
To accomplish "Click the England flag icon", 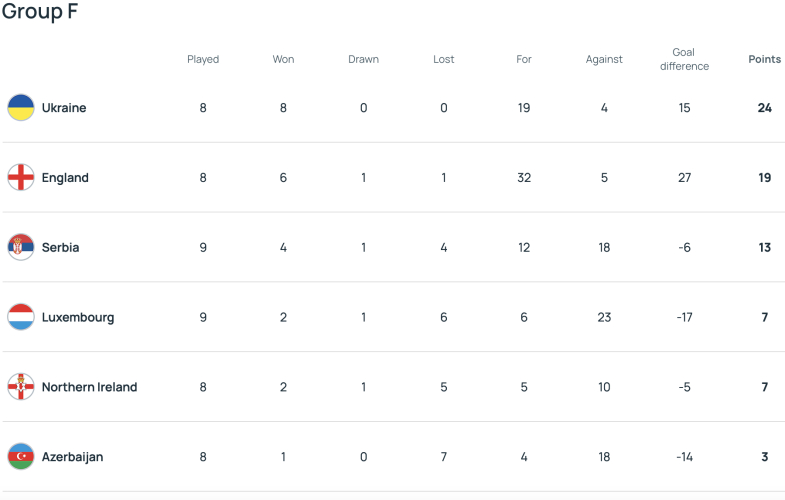I will [x=21, y=177].
